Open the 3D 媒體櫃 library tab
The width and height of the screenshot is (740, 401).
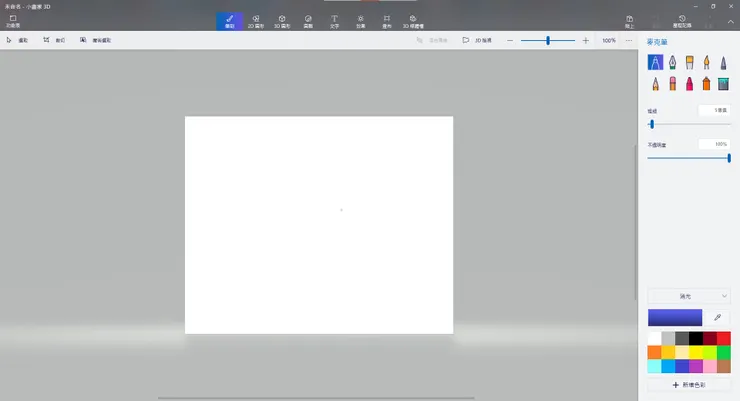413,21
